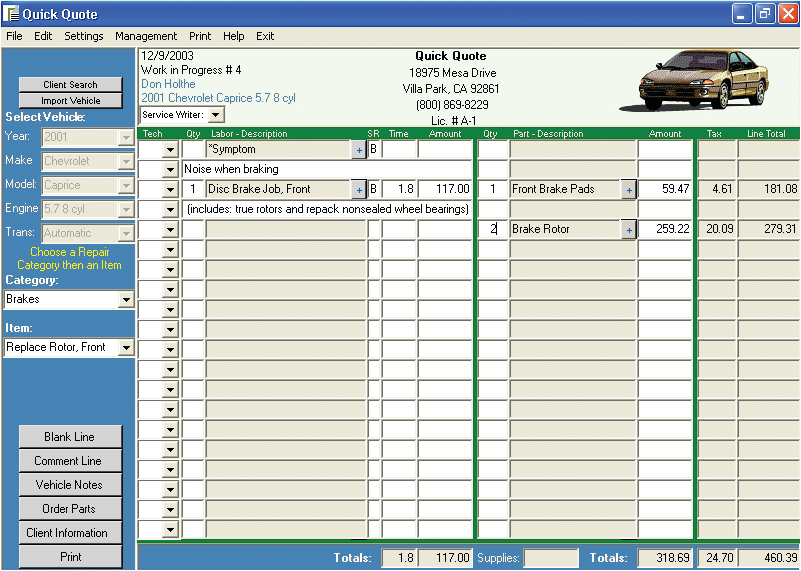Click the Noise when braking field

click(x=327, y=170)
